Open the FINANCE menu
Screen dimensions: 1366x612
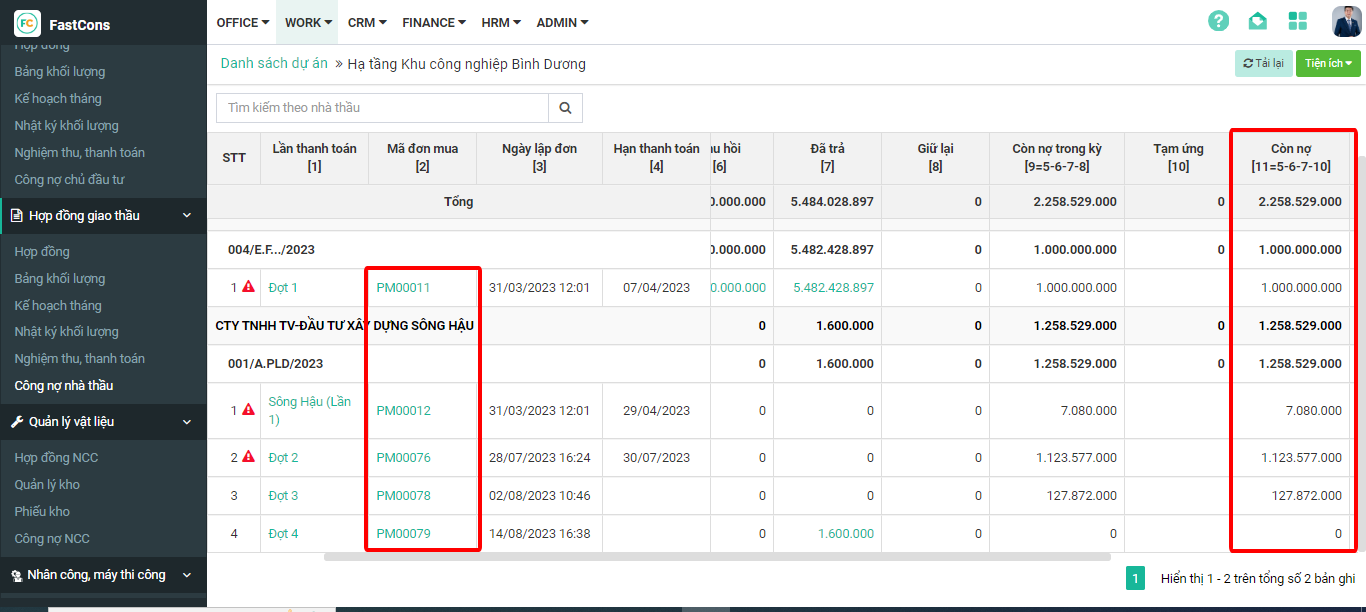pyautogui.click(x=434, y=22)
